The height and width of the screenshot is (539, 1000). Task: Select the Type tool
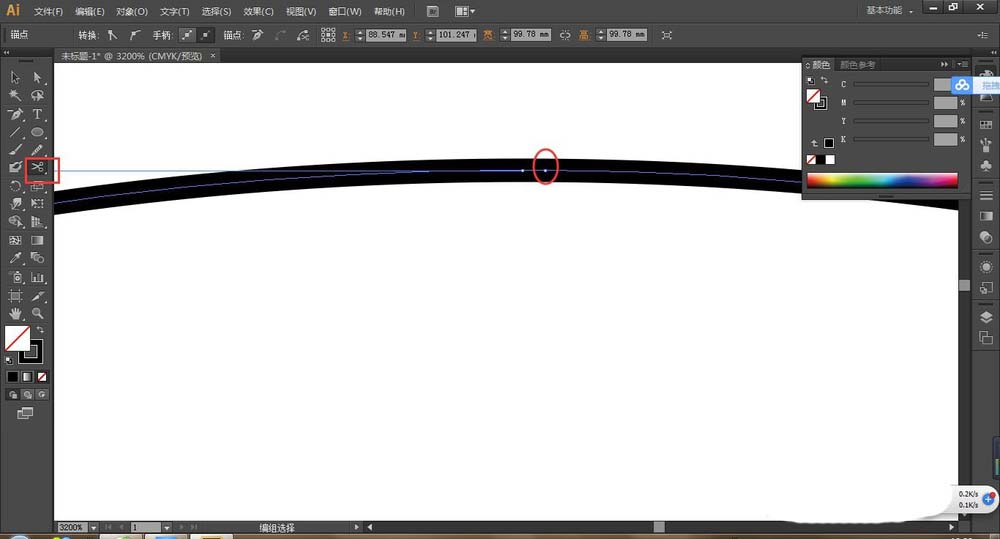tap(38, 114)
